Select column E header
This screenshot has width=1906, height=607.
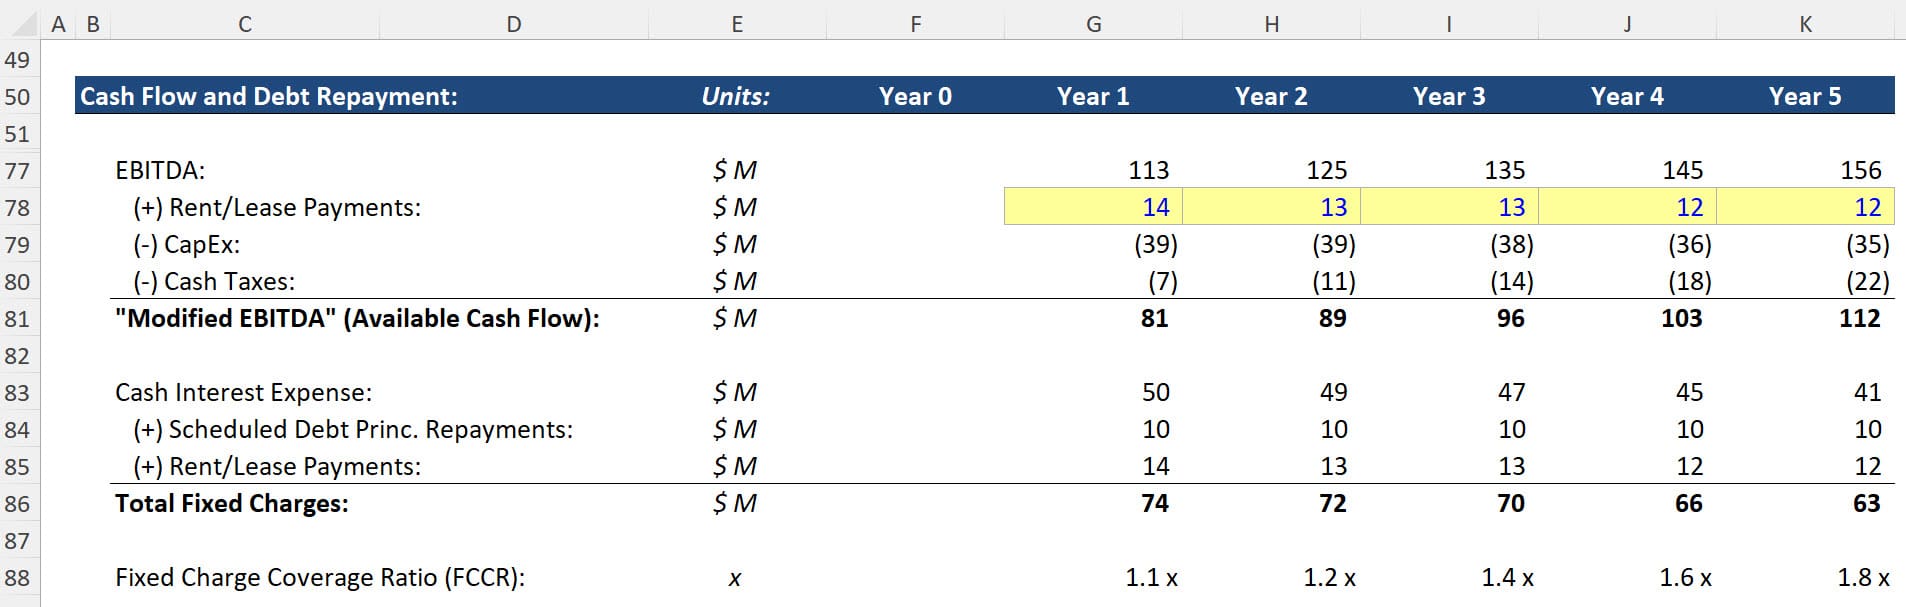736,24
